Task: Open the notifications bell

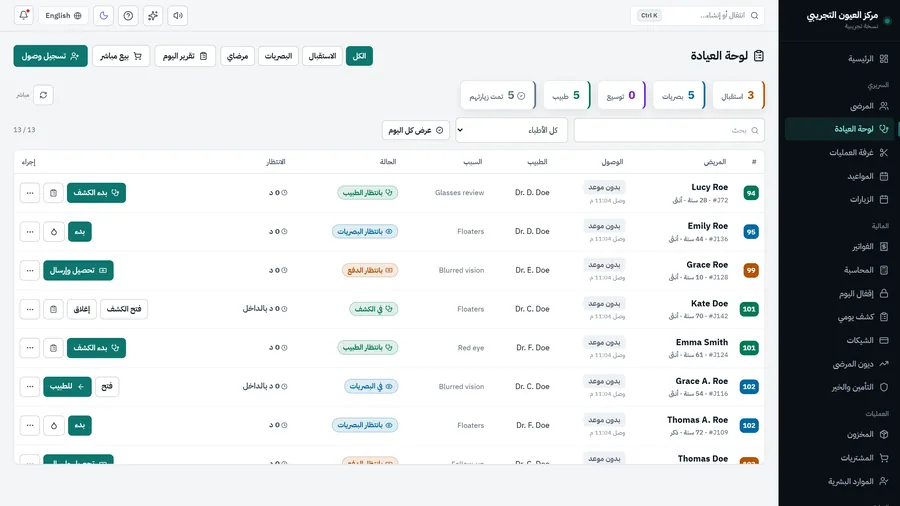Action: (x=24, y=15)
